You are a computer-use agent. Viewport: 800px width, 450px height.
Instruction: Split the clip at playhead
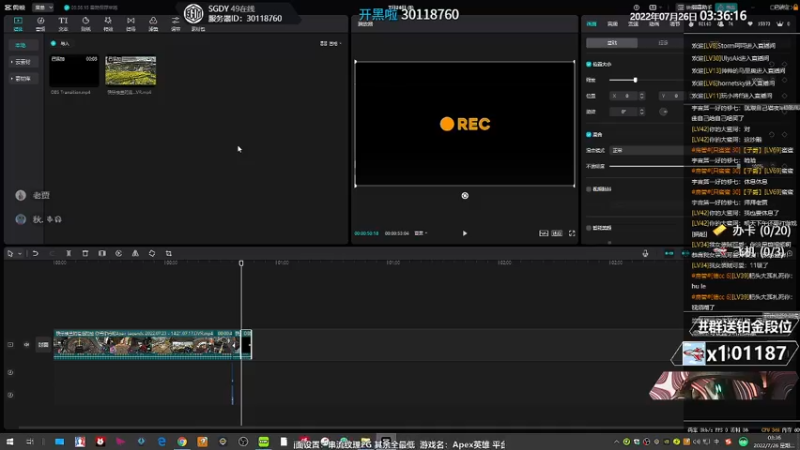coord(68,254)
